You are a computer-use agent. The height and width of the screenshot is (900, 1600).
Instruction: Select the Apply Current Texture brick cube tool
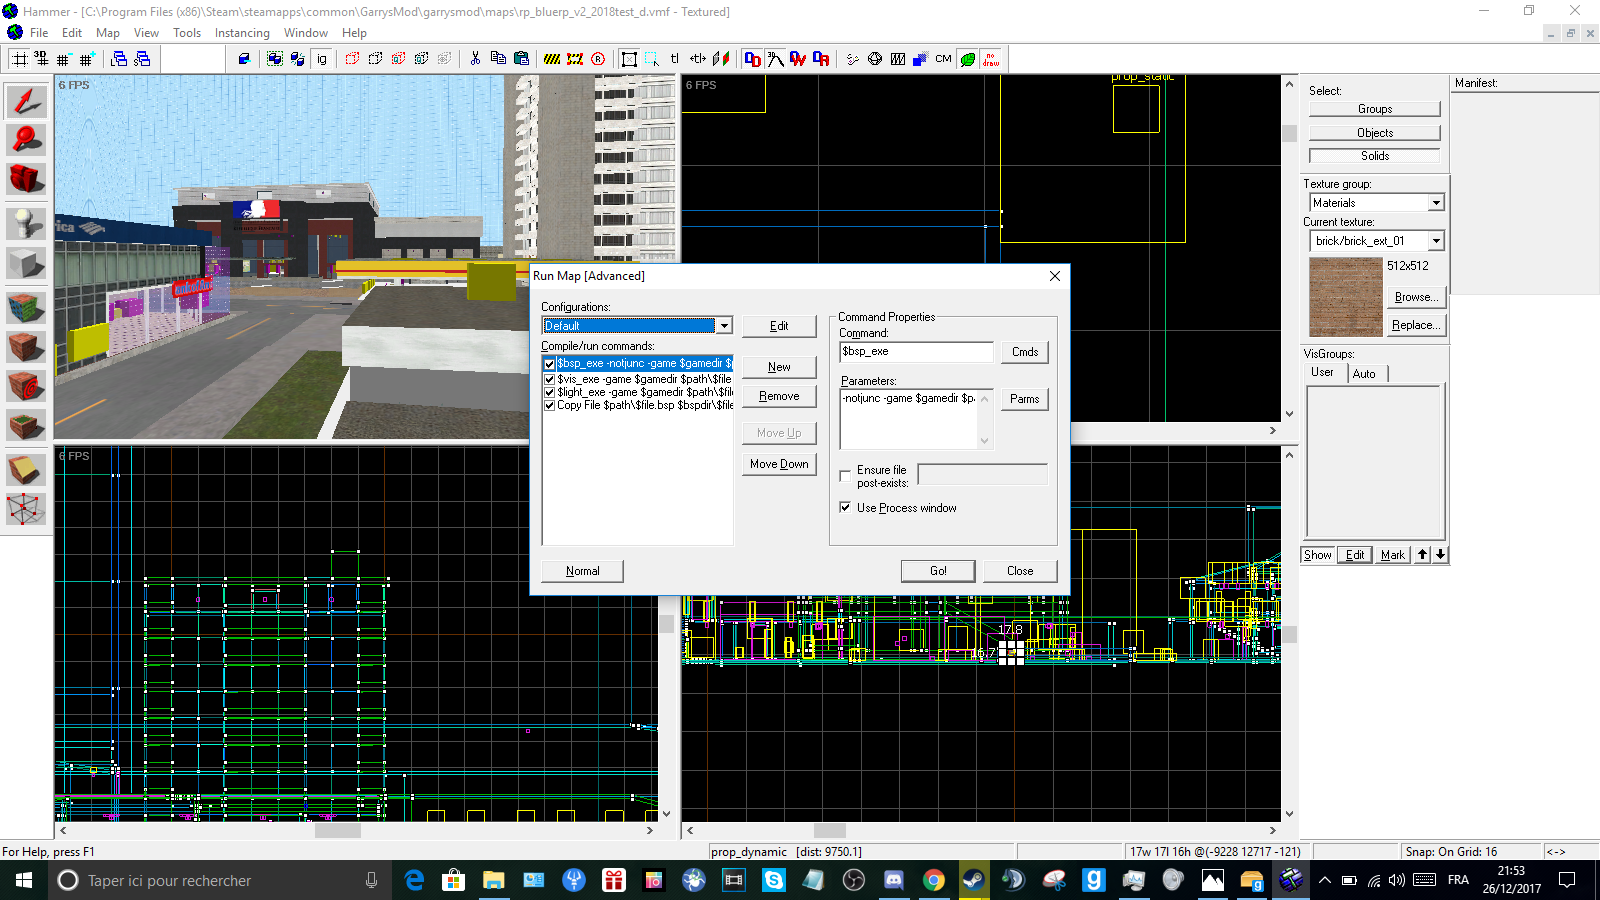pyautogui.click(x=26, y=347)
